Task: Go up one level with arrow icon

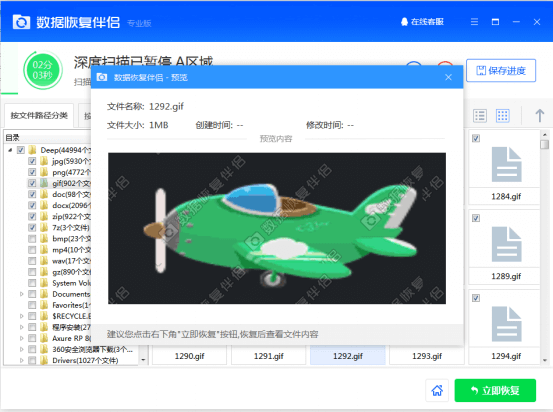Action: [x=539, y=115]
